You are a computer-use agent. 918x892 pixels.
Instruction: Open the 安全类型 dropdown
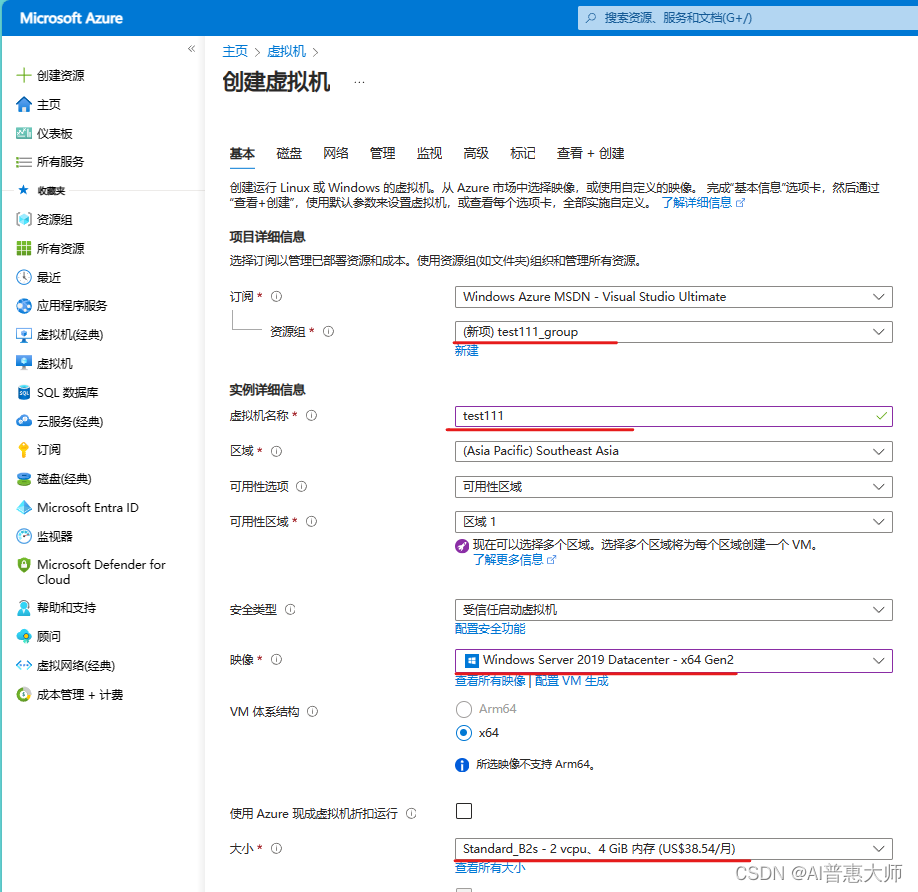[673, 610]
